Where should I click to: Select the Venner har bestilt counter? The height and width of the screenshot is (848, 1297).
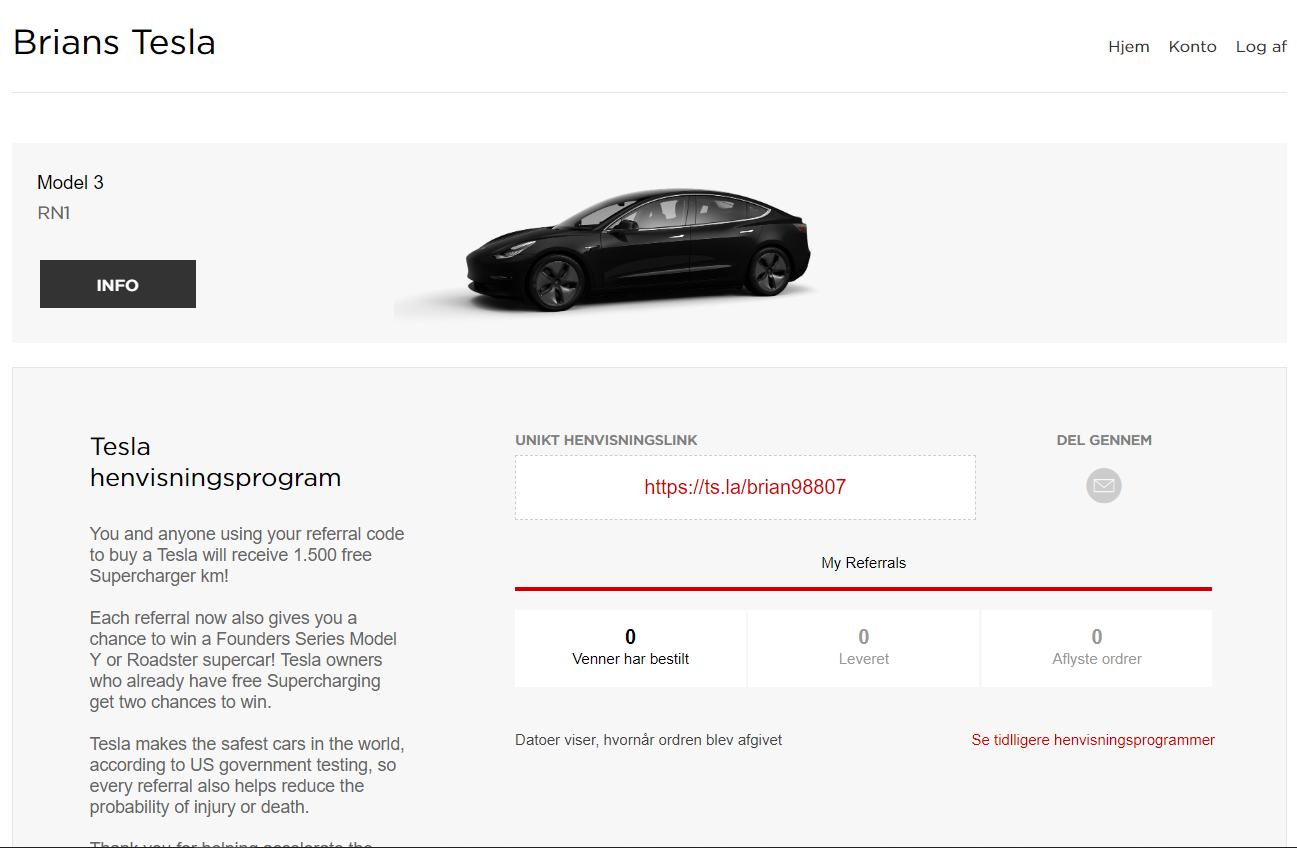tap(630, 648)
